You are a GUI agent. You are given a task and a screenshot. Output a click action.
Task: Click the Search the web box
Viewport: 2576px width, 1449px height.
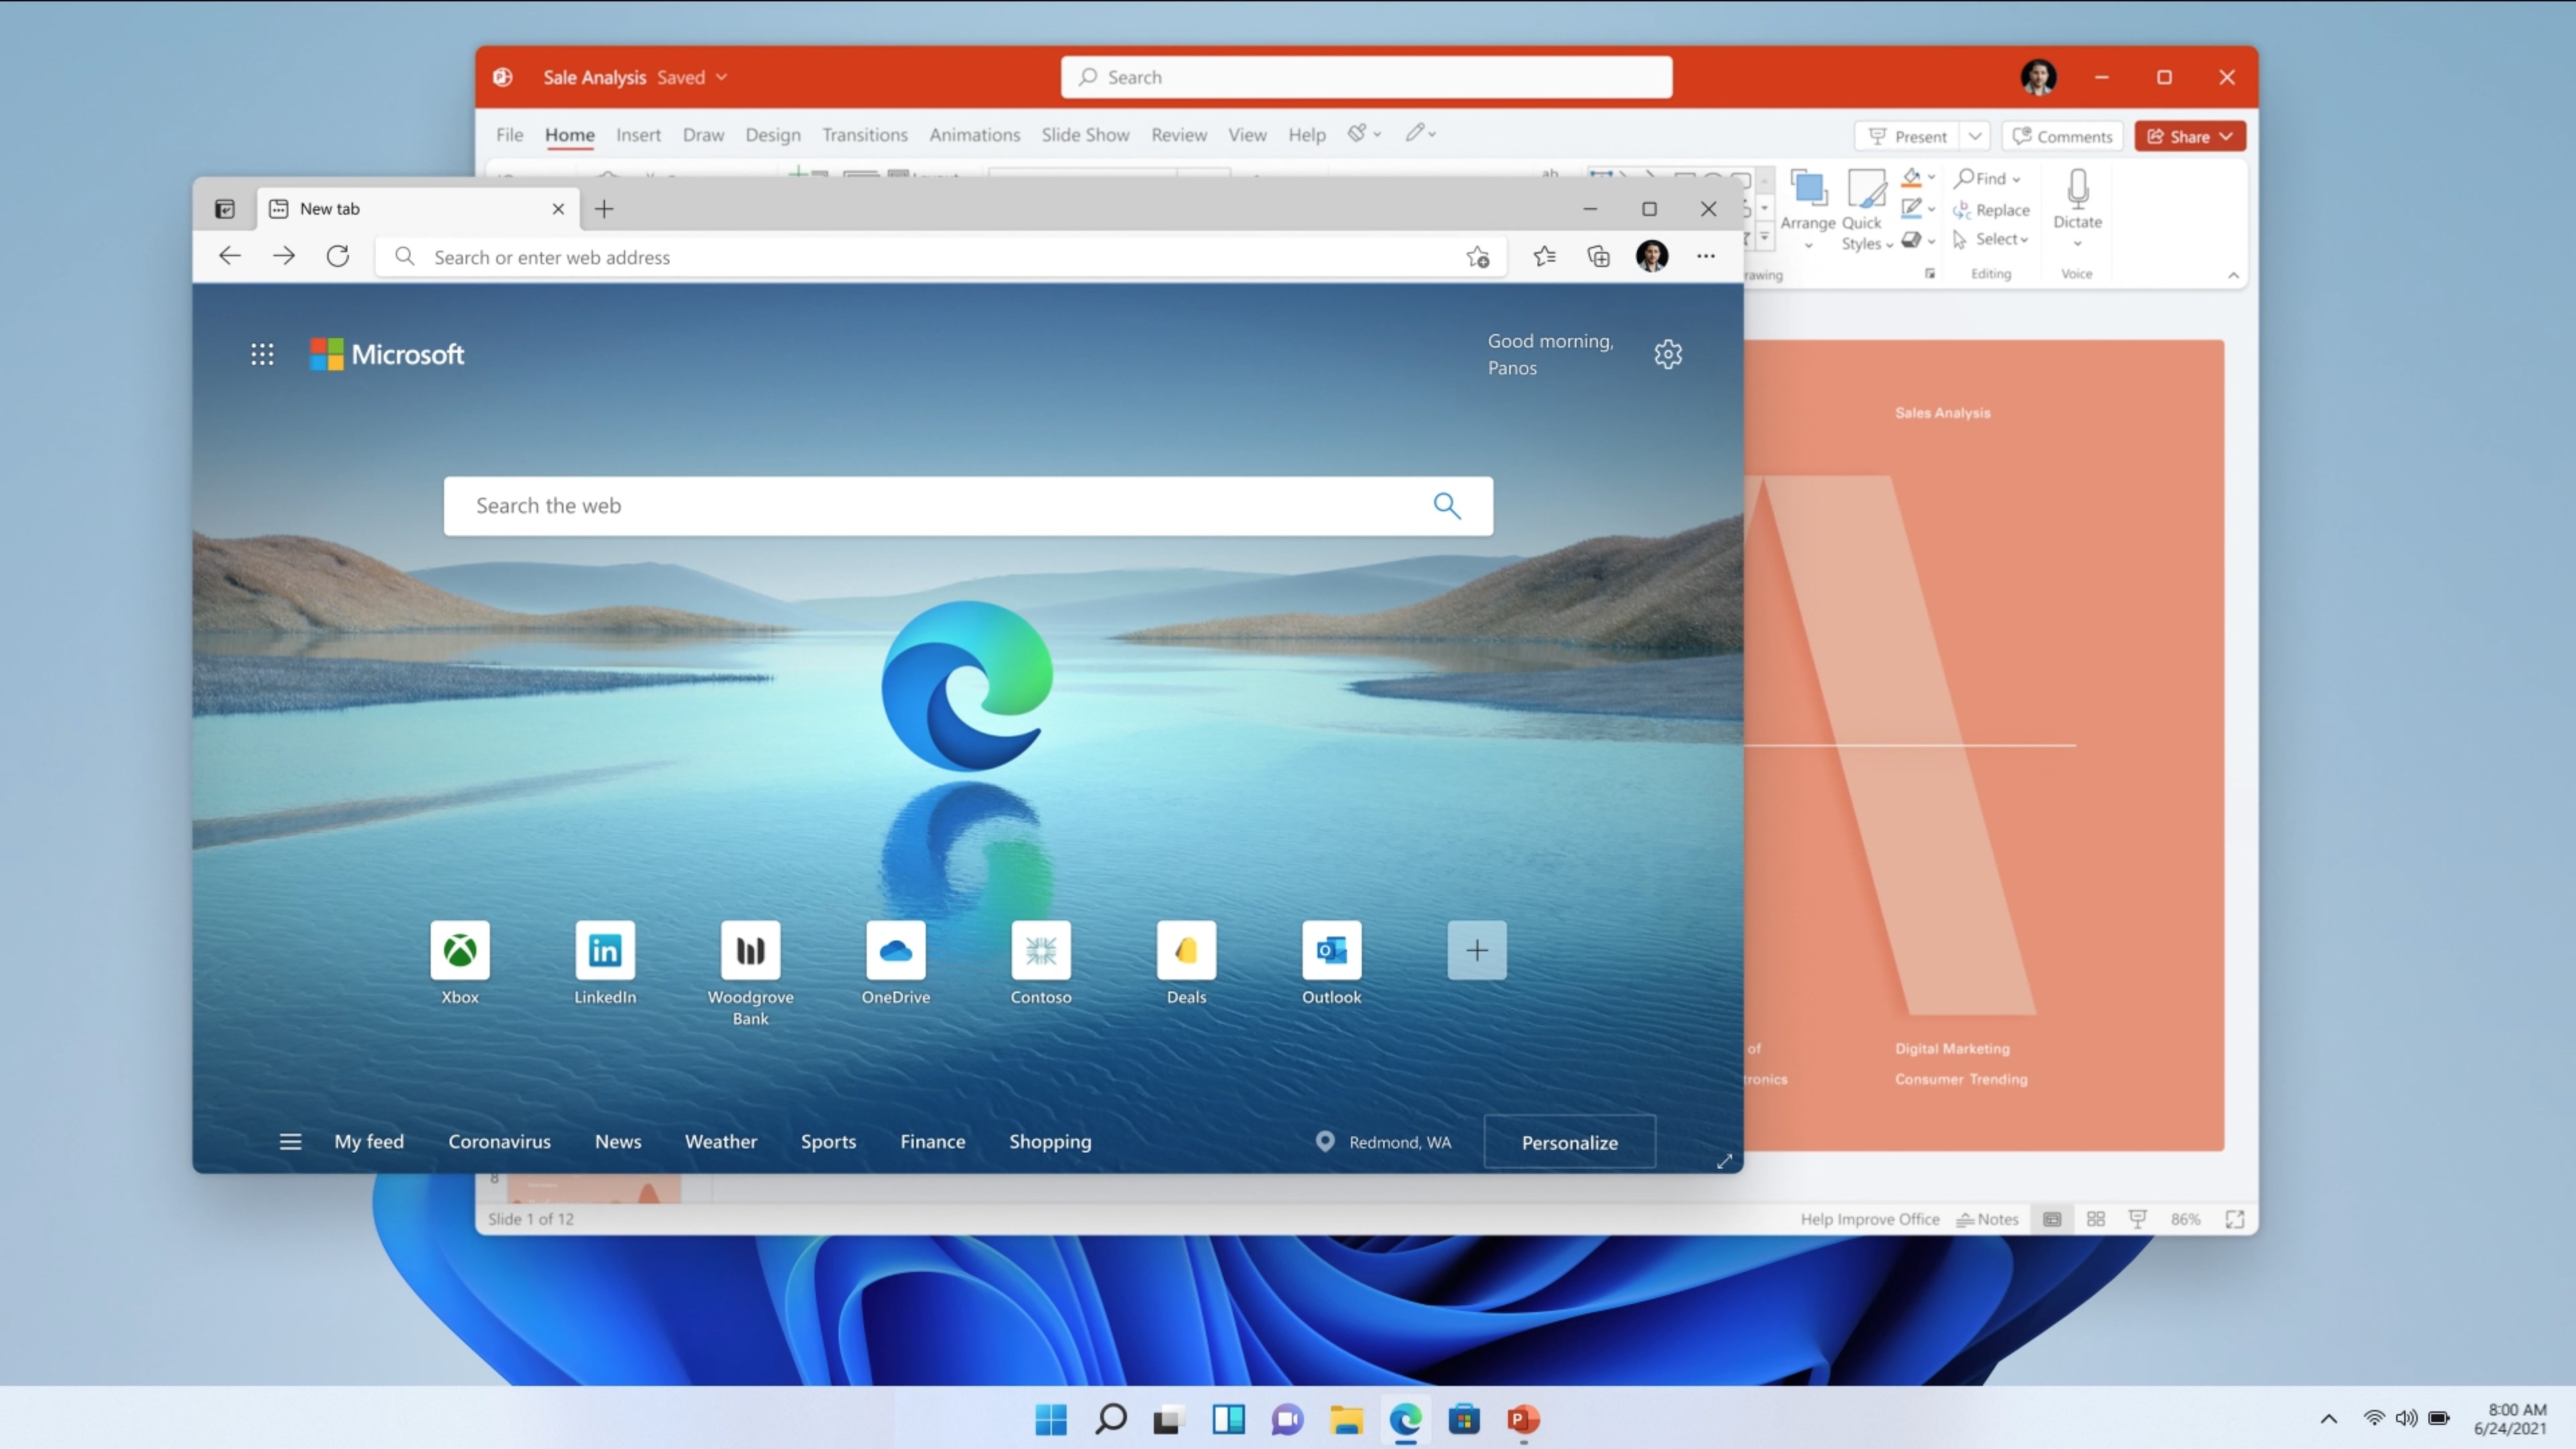pyautogui.click(x=968, y=505)
